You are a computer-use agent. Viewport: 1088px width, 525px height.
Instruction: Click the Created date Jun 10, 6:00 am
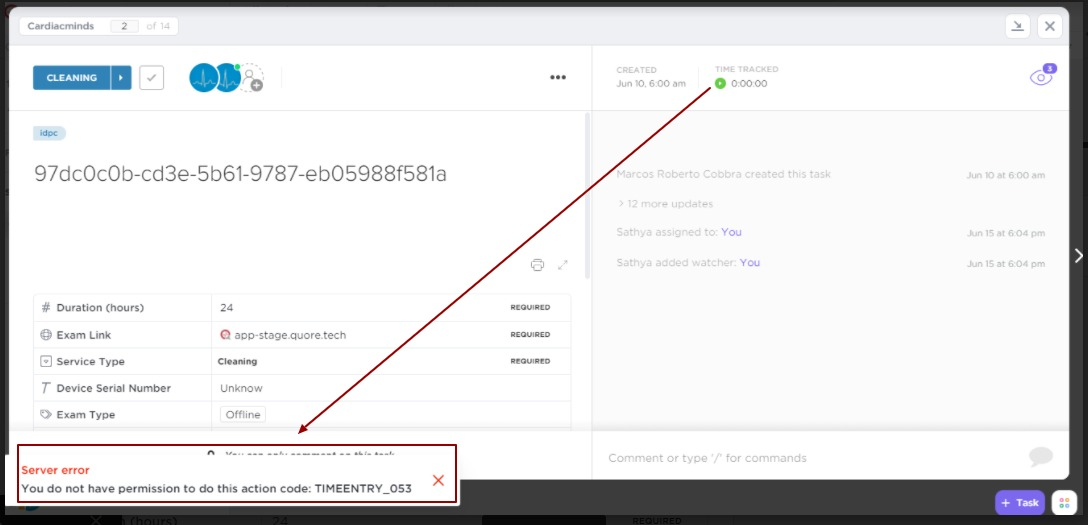(651, 84)
